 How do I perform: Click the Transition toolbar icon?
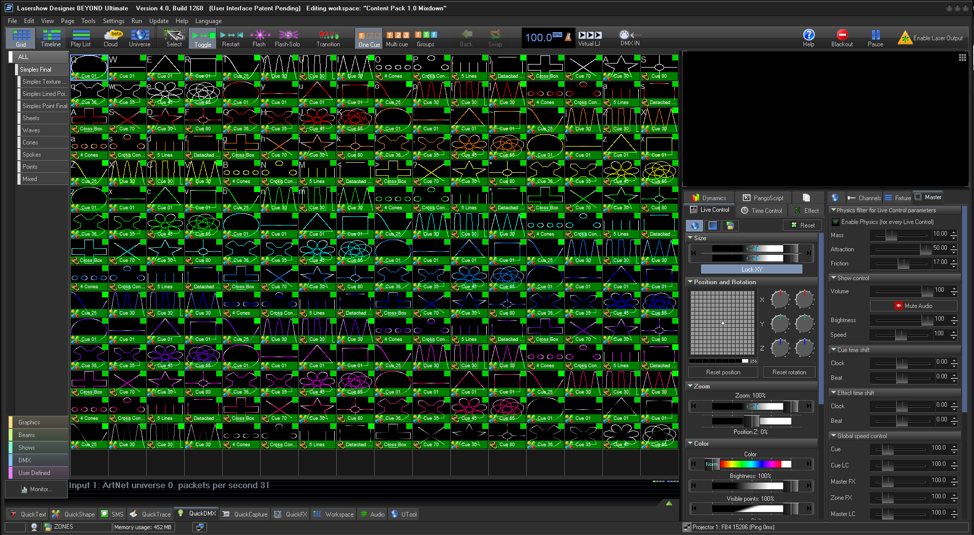pos(328,38)
